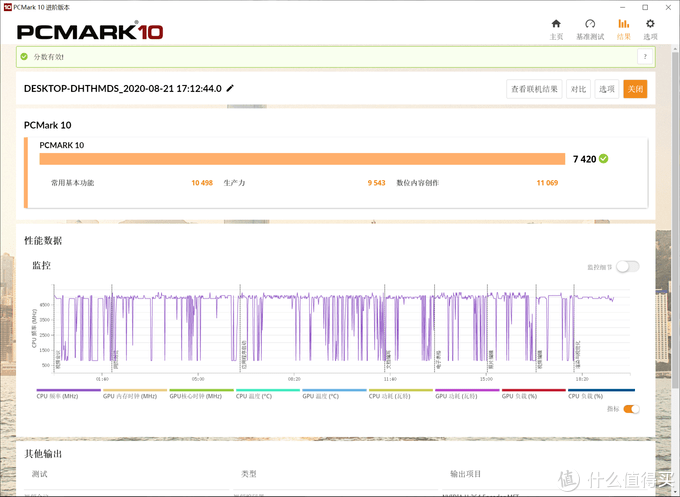Click the 01:40 time mark on chart

pos(102,379)
